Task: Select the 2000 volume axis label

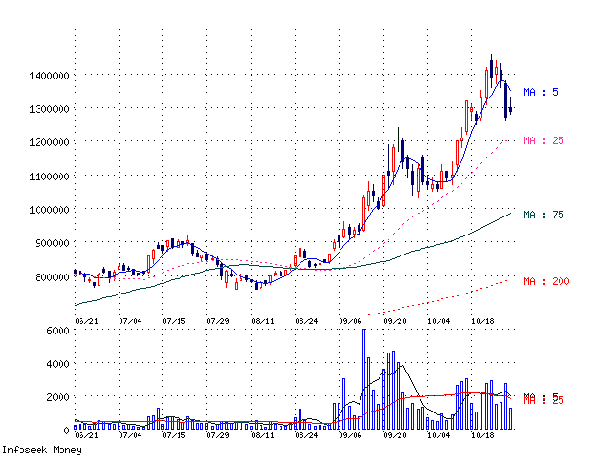Action: 58,397
